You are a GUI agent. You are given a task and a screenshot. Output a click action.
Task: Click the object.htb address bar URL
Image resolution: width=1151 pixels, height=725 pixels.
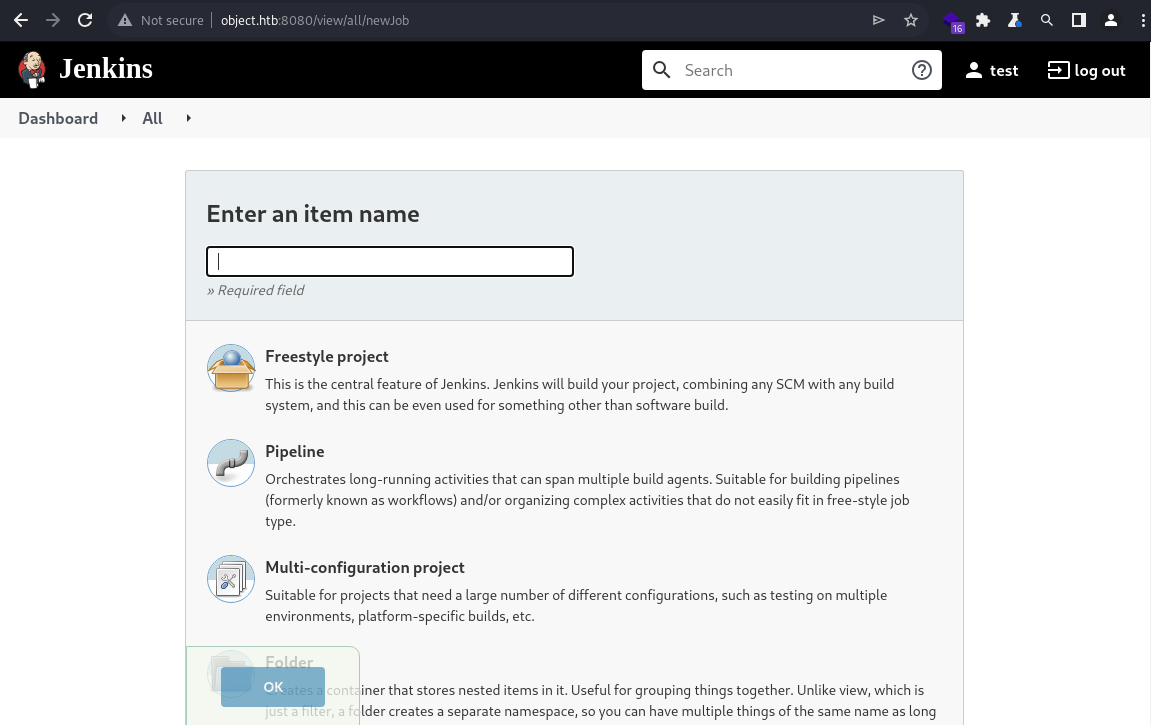tap(315, 21)
